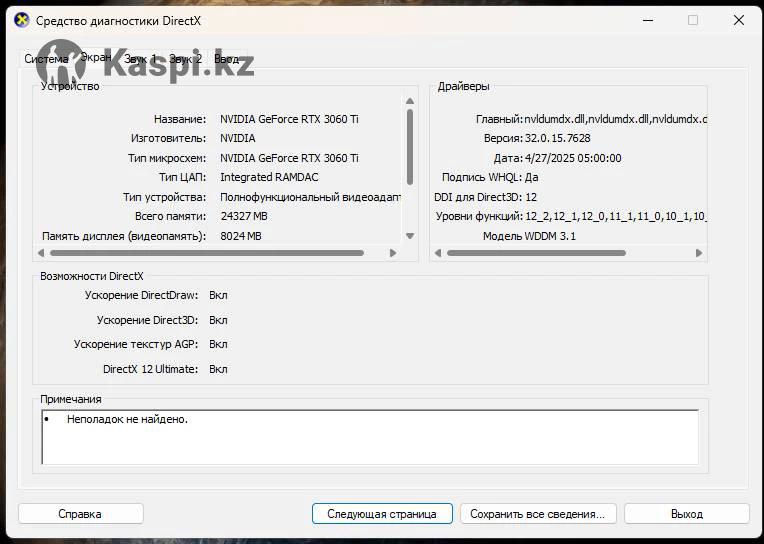Switch to the Система tab
The image size is (764, 544).
coord(46,59)
